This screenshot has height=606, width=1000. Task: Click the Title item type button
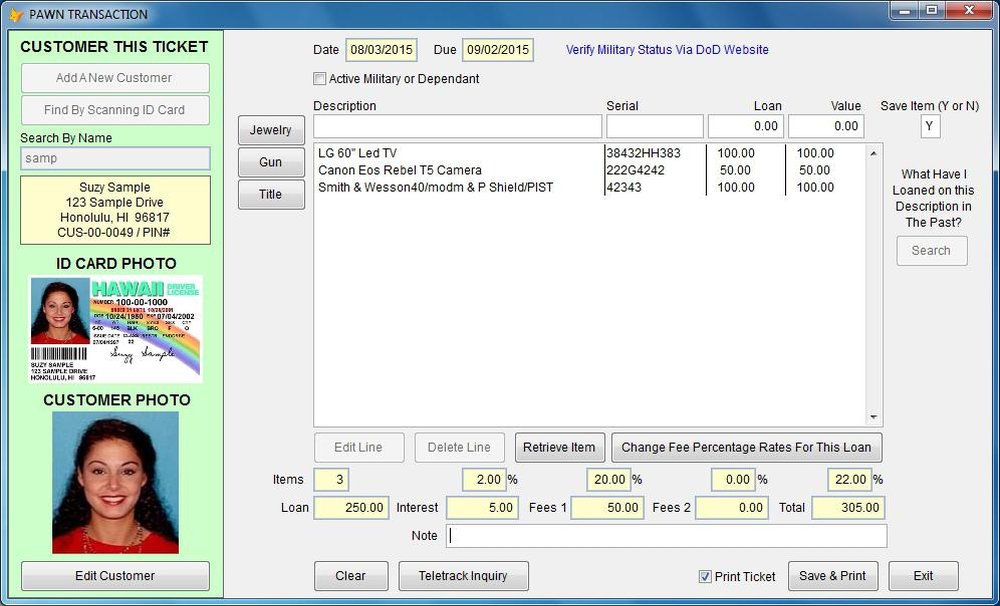point(271,194)
